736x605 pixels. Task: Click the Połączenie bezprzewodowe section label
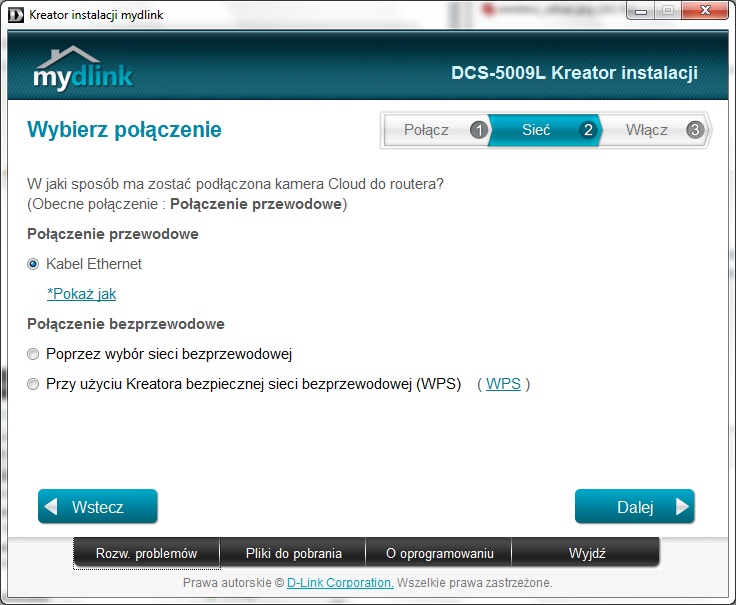tap(126, 324)
